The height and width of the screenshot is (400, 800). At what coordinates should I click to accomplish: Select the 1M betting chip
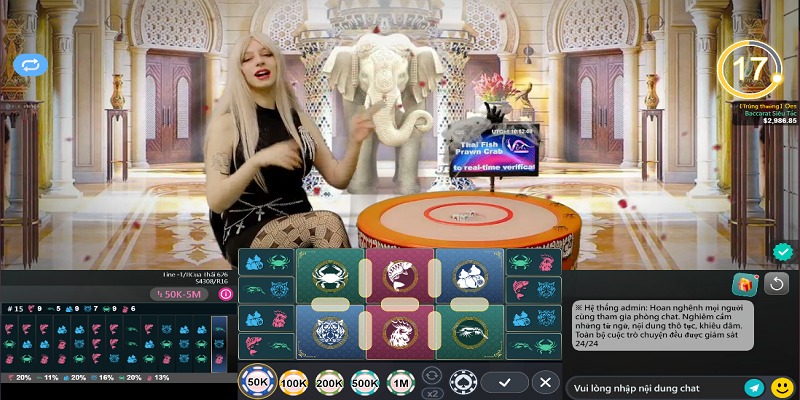tap(400, 383)
